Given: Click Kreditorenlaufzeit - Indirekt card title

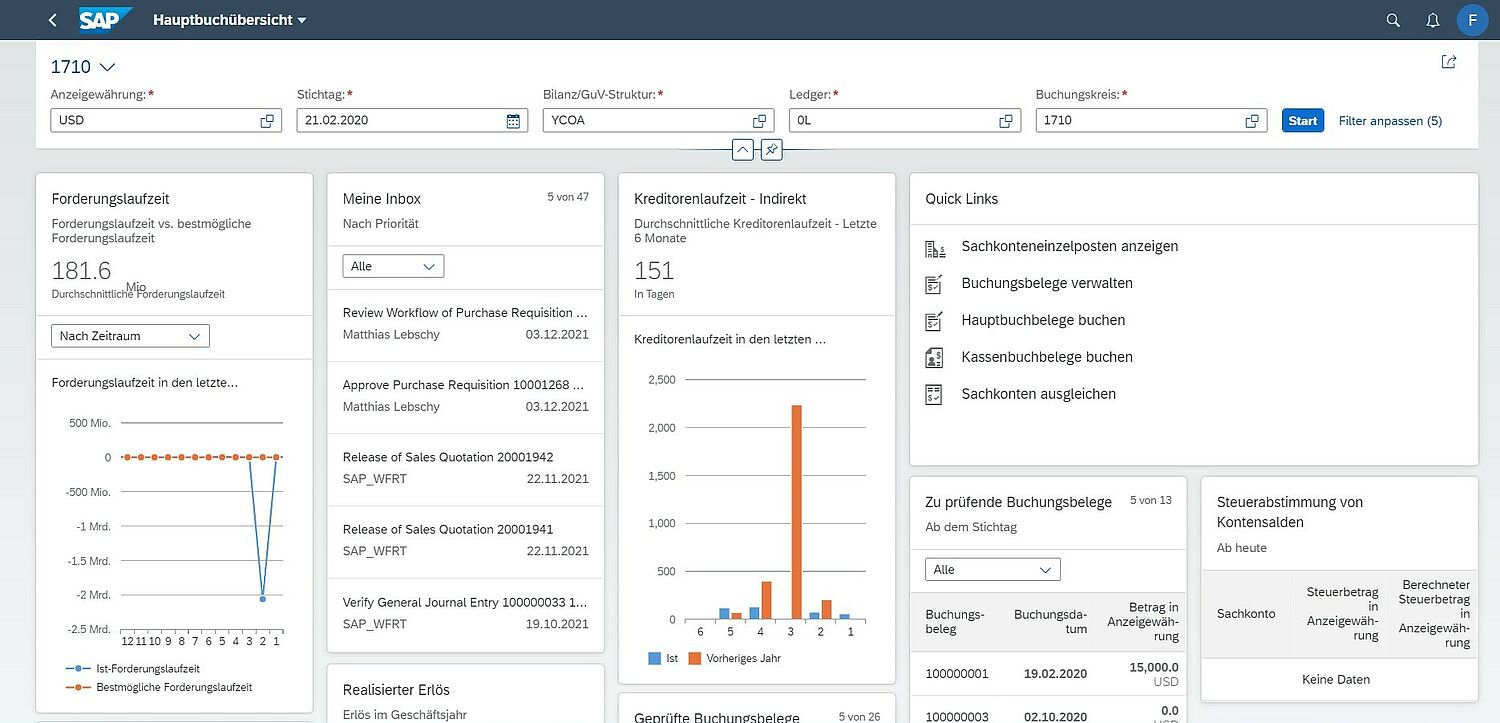Looking at the screenshot, I should click(x=720, y=199).
